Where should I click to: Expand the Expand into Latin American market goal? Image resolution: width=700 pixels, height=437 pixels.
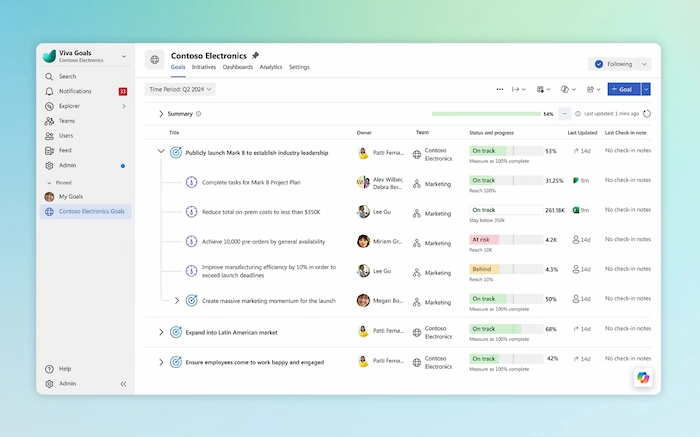(161, 332)
